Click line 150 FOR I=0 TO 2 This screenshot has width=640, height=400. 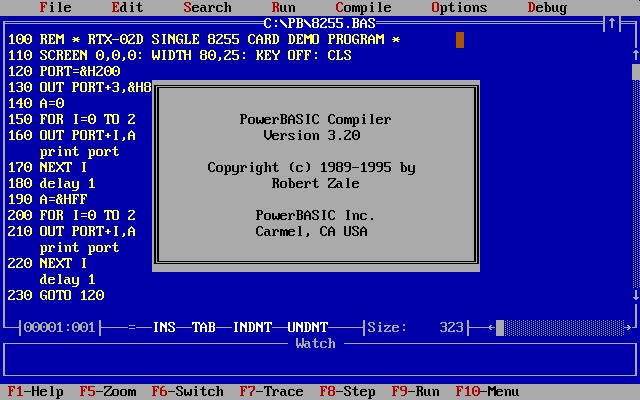[71, 119]
